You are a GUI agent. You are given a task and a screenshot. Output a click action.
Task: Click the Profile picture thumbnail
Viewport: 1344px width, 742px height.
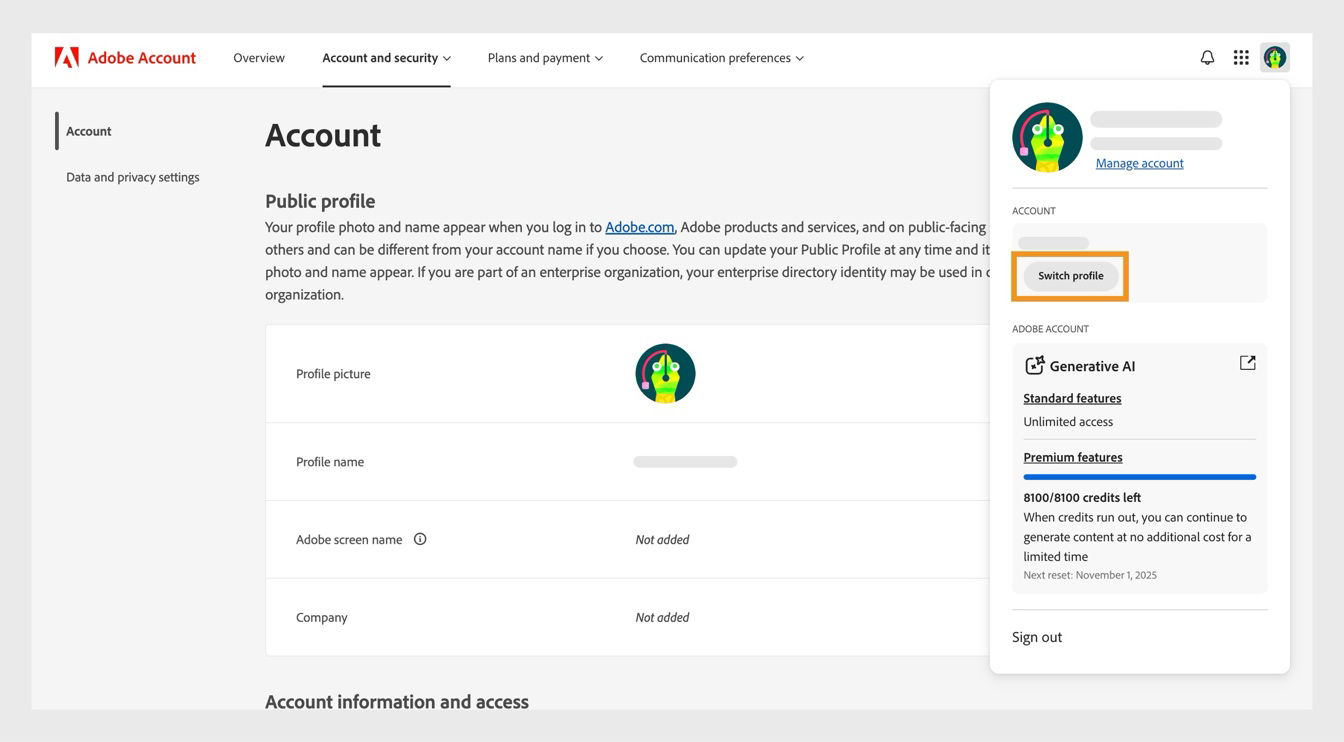665,372
